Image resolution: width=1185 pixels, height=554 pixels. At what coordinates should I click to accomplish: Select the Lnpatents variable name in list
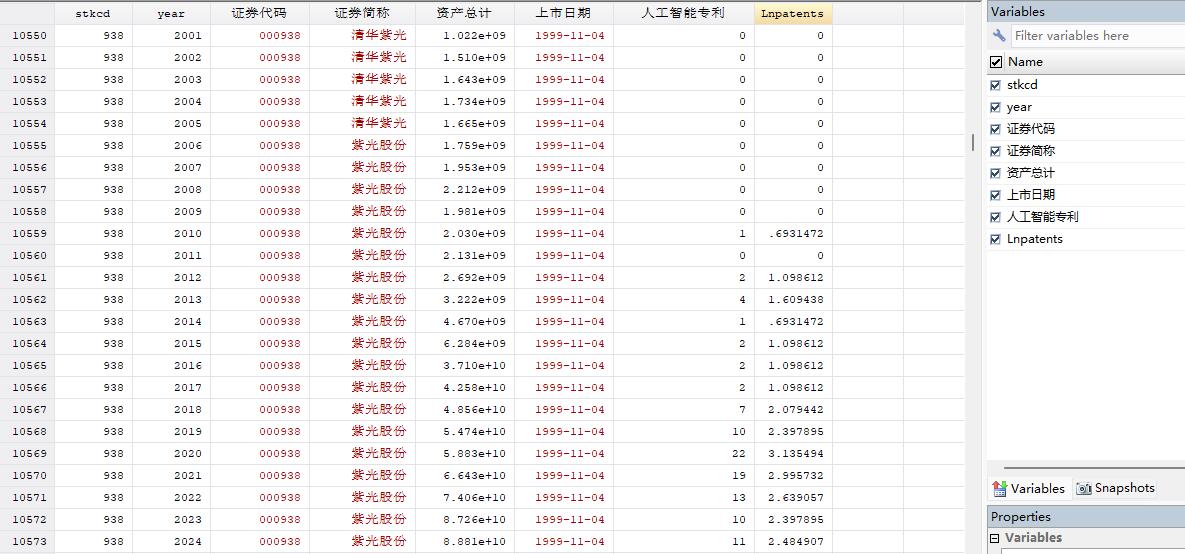click(x=1035, y=239)
